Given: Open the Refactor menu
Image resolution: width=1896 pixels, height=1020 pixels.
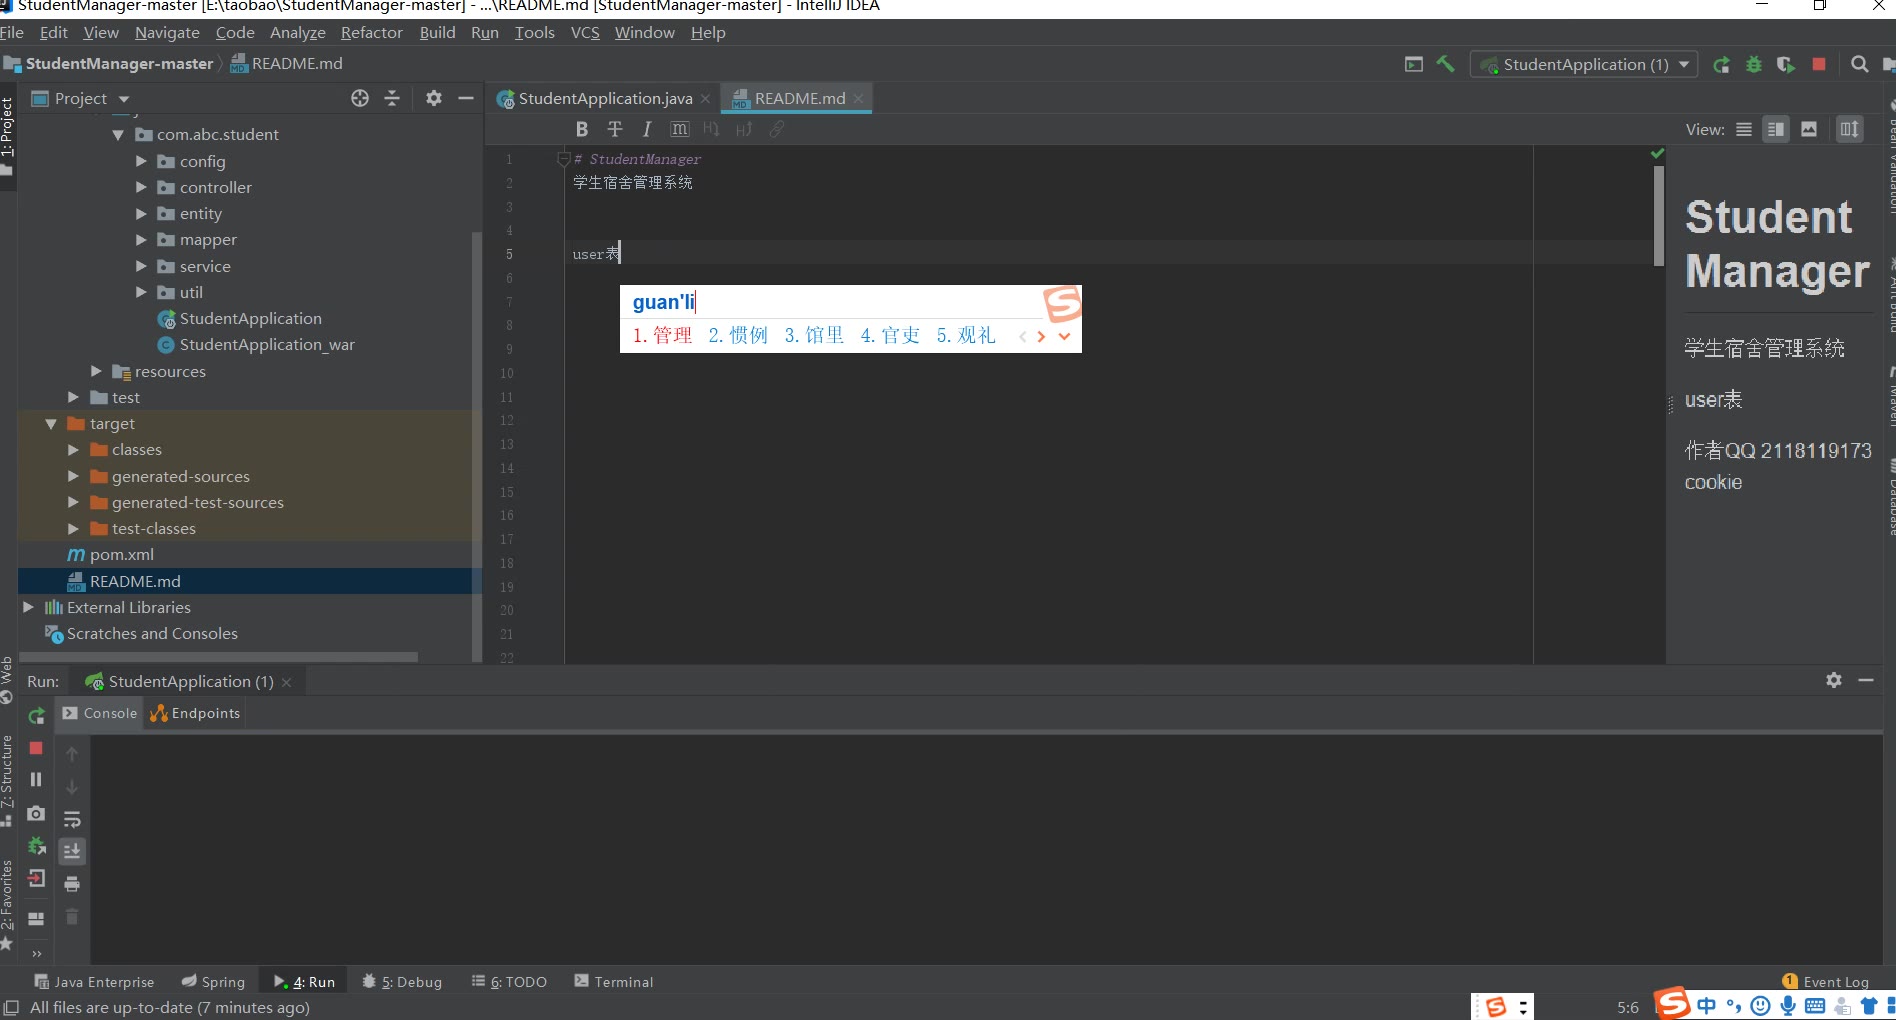Looking at the screenshot, I should click(x=371, y=33).
